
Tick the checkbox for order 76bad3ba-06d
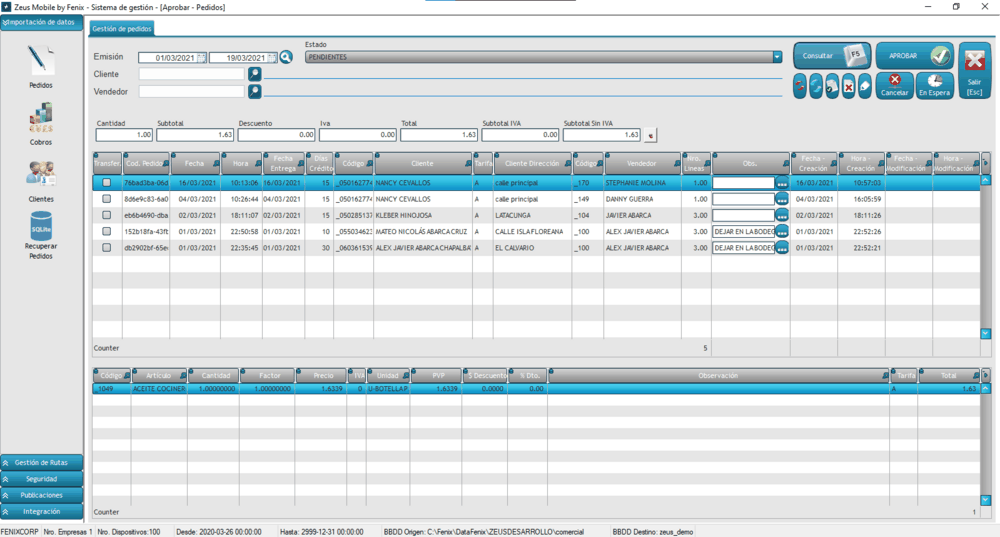point(107,182)
